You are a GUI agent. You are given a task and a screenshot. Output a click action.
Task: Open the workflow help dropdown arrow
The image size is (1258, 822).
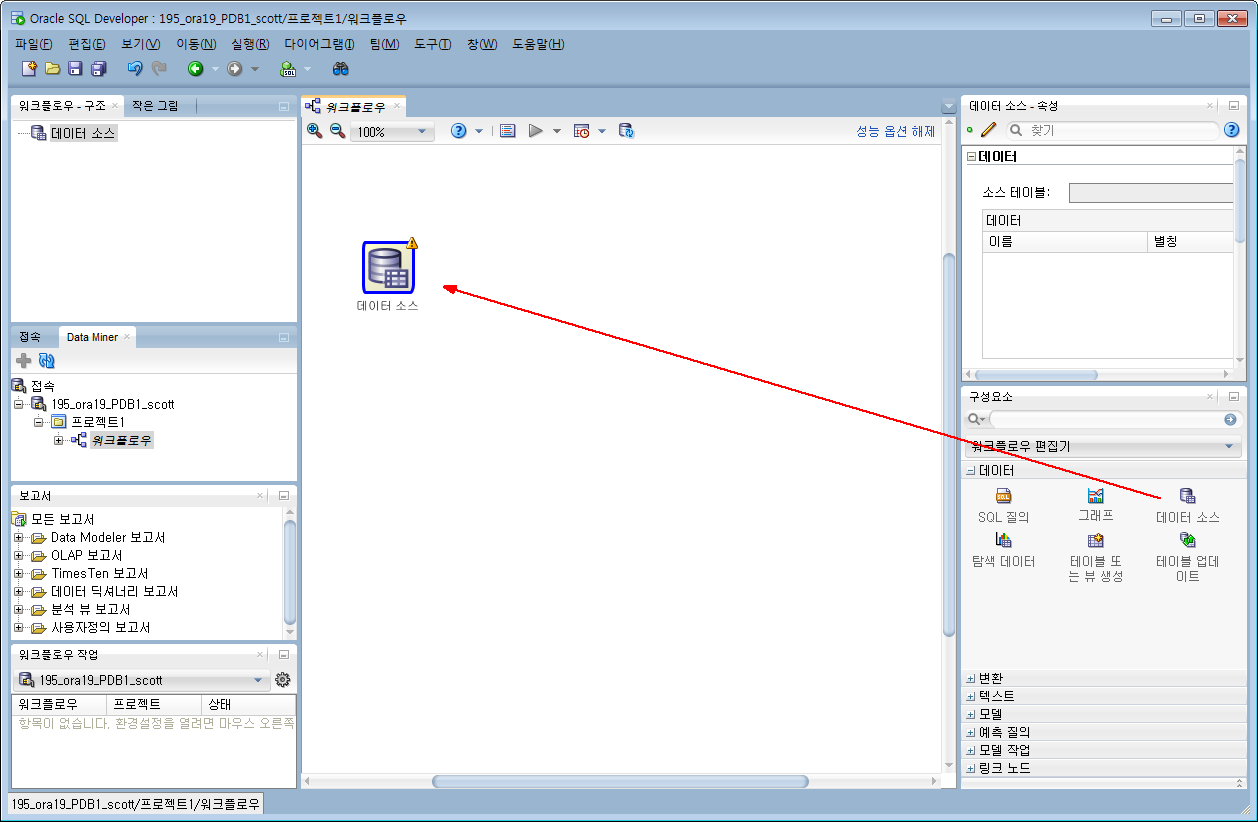coord(479,131)
